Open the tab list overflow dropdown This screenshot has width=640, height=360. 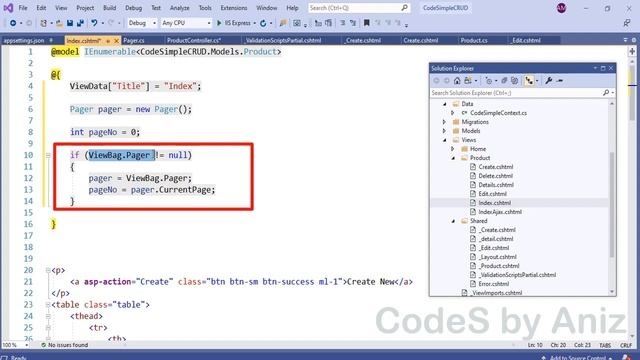(x=625, y=40)
